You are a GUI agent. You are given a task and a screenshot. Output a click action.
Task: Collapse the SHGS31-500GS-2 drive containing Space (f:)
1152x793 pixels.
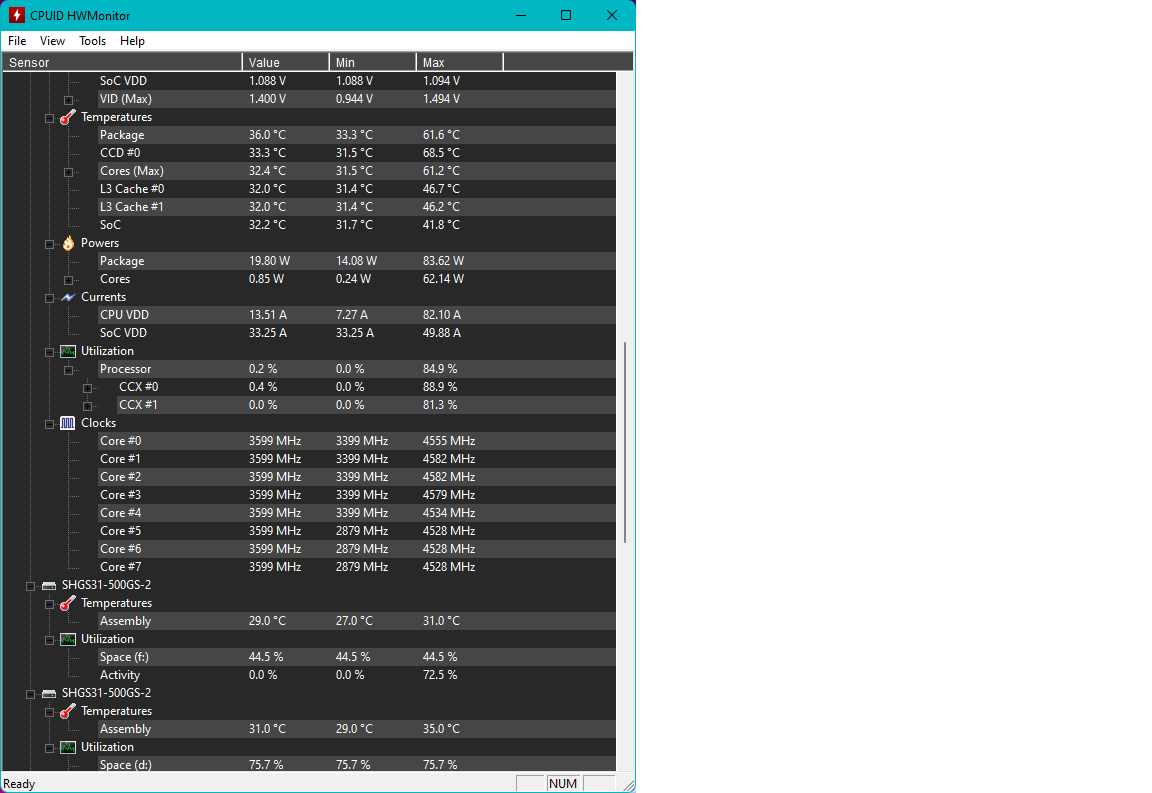click(30, 586)
